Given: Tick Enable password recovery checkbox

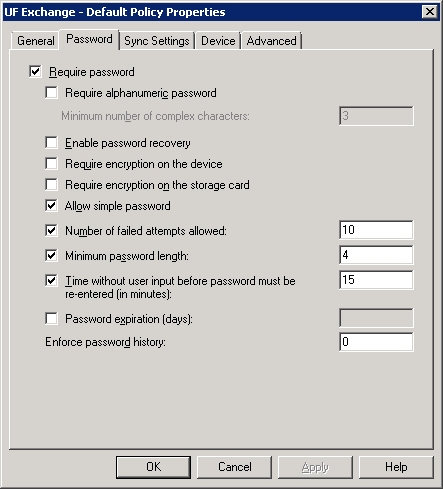Looking at the screenshot, I should [x=51, y=143].
